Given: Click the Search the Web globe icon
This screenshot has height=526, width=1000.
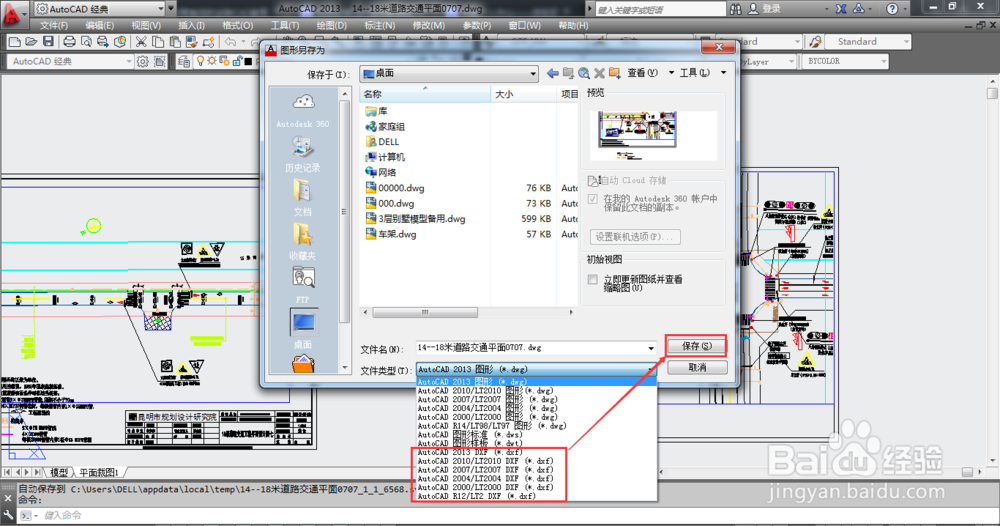Looking at the screenshot, I should (584, 73).
